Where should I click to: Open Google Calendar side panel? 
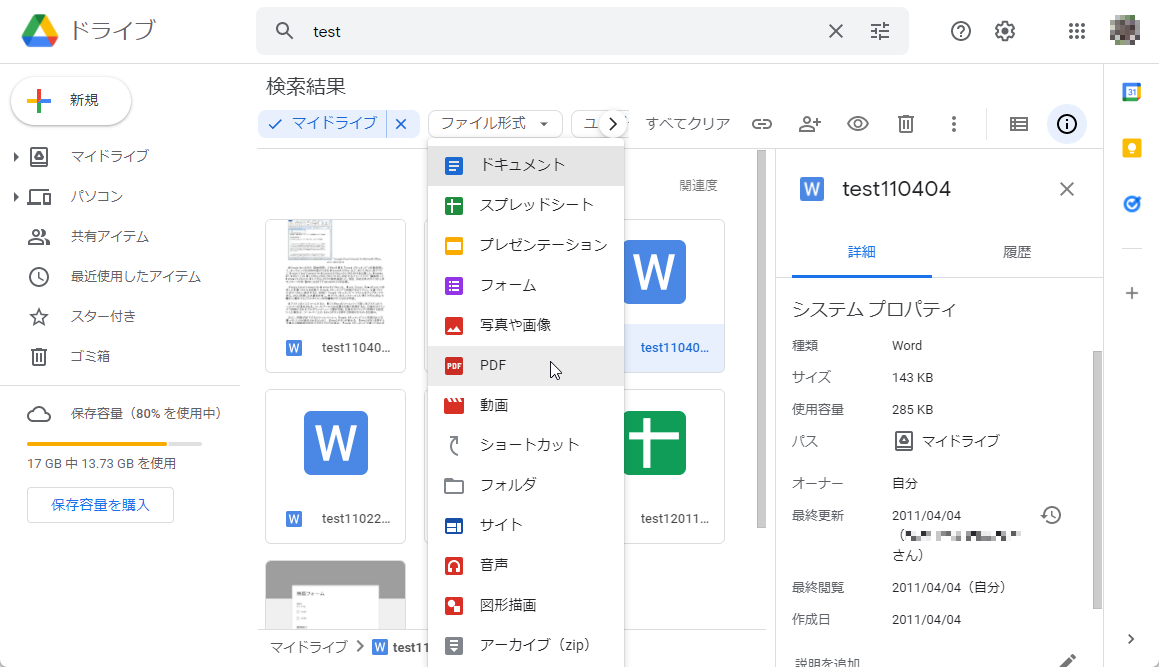point(1131,91)
